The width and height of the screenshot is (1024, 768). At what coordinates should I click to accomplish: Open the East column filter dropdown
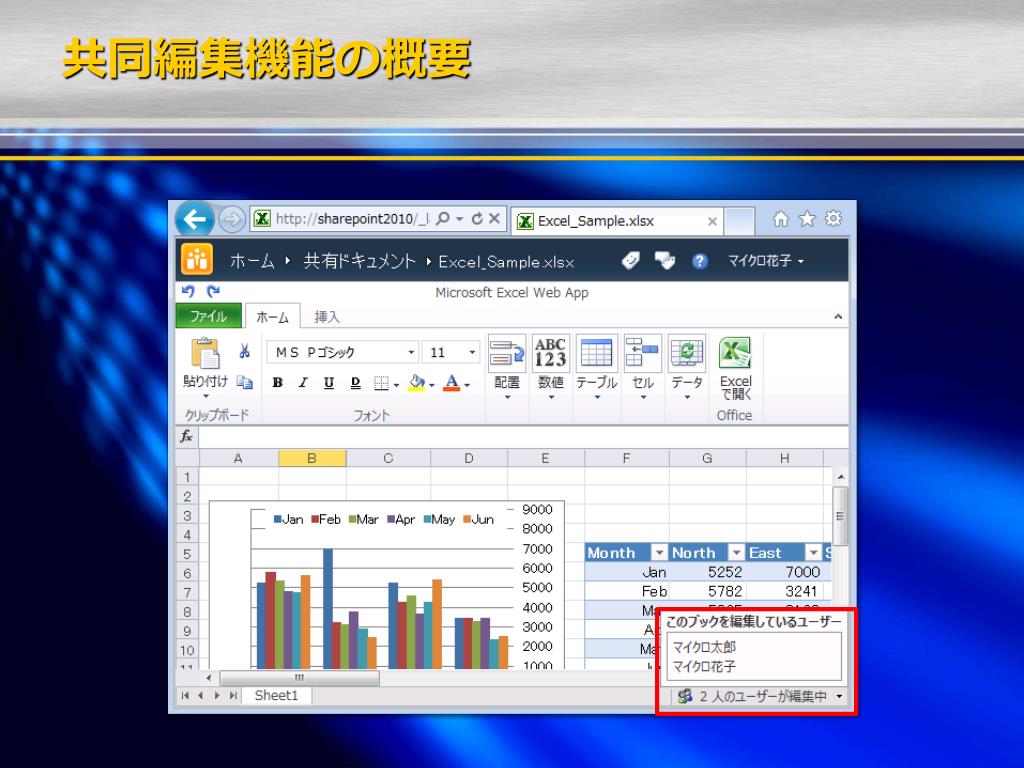point(813,553)
